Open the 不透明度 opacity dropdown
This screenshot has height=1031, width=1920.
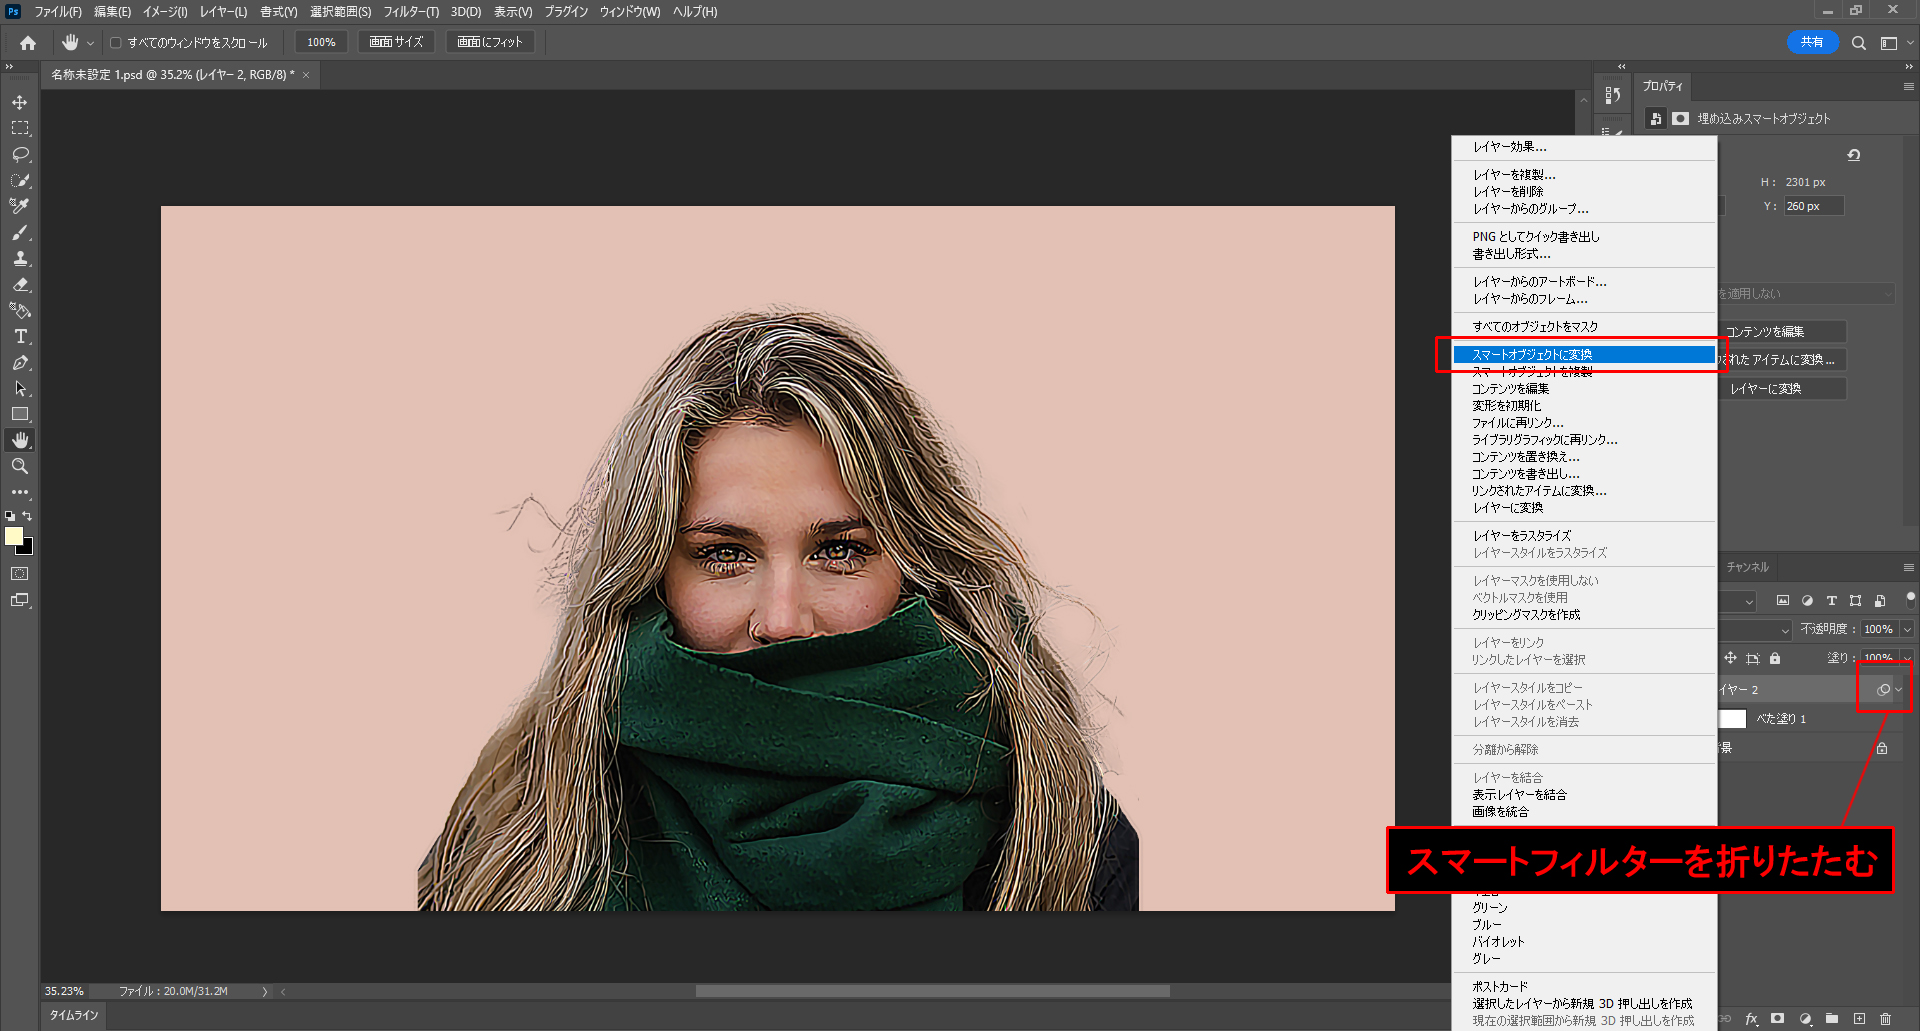[x=1907, y=629]
